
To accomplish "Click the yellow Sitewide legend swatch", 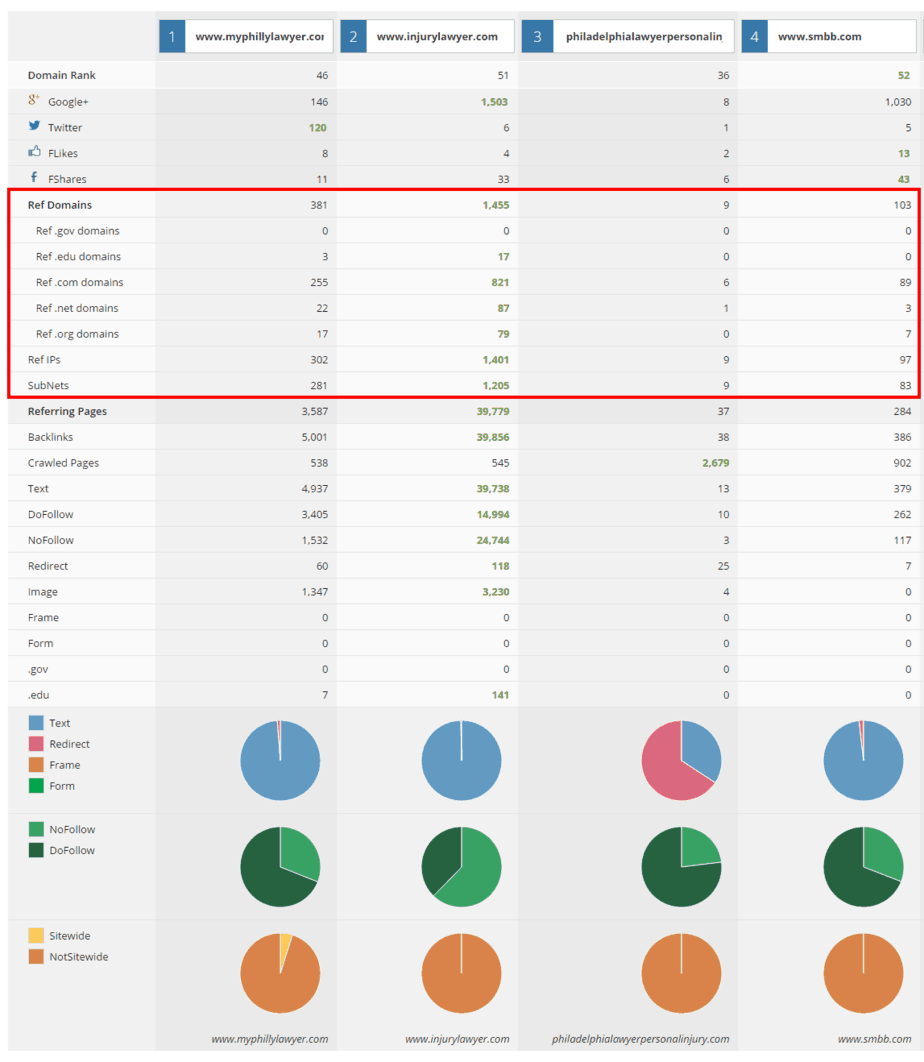I will [x=36, y=935].
